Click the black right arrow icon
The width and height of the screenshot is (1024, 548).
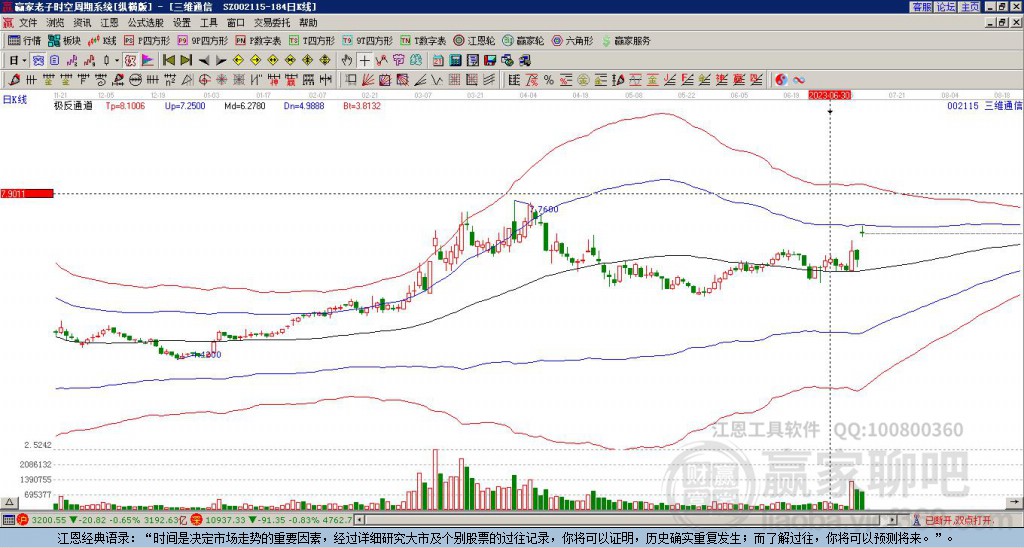coord(221,61)
